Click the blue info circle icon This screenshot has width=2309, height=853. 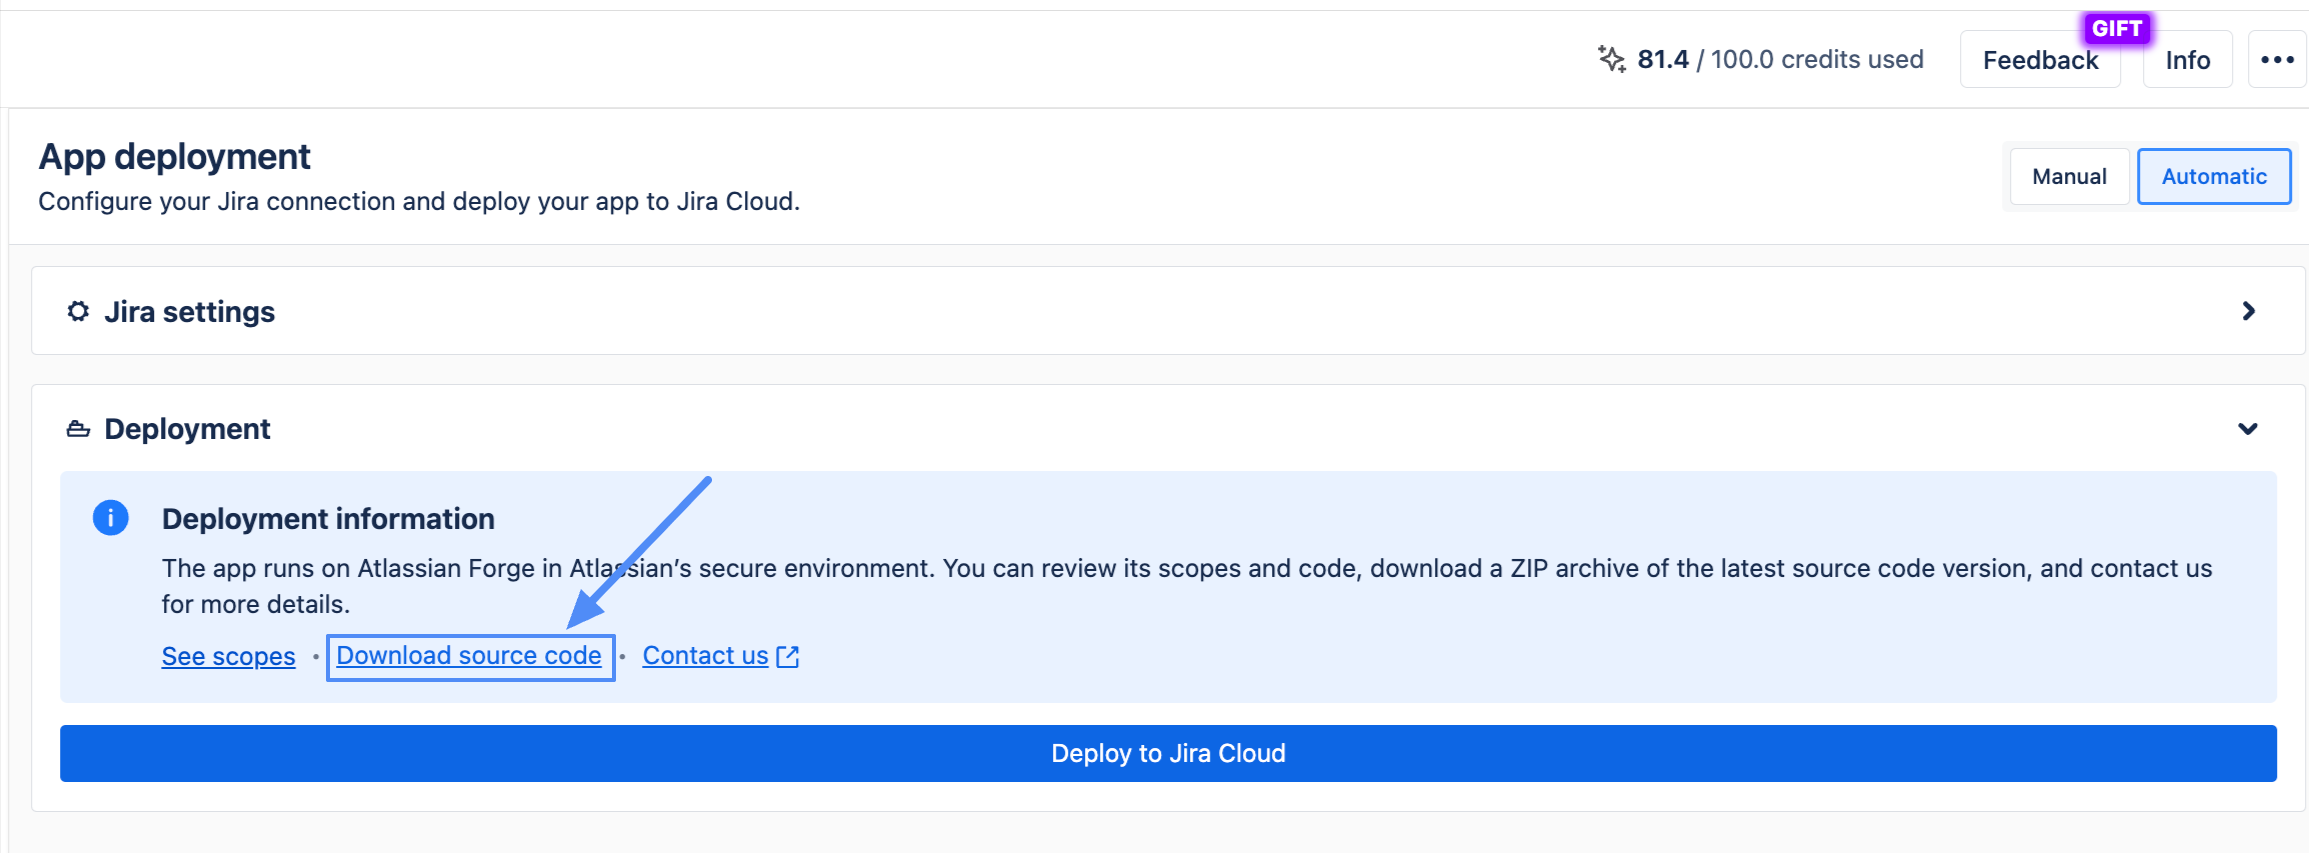(111, 518)
